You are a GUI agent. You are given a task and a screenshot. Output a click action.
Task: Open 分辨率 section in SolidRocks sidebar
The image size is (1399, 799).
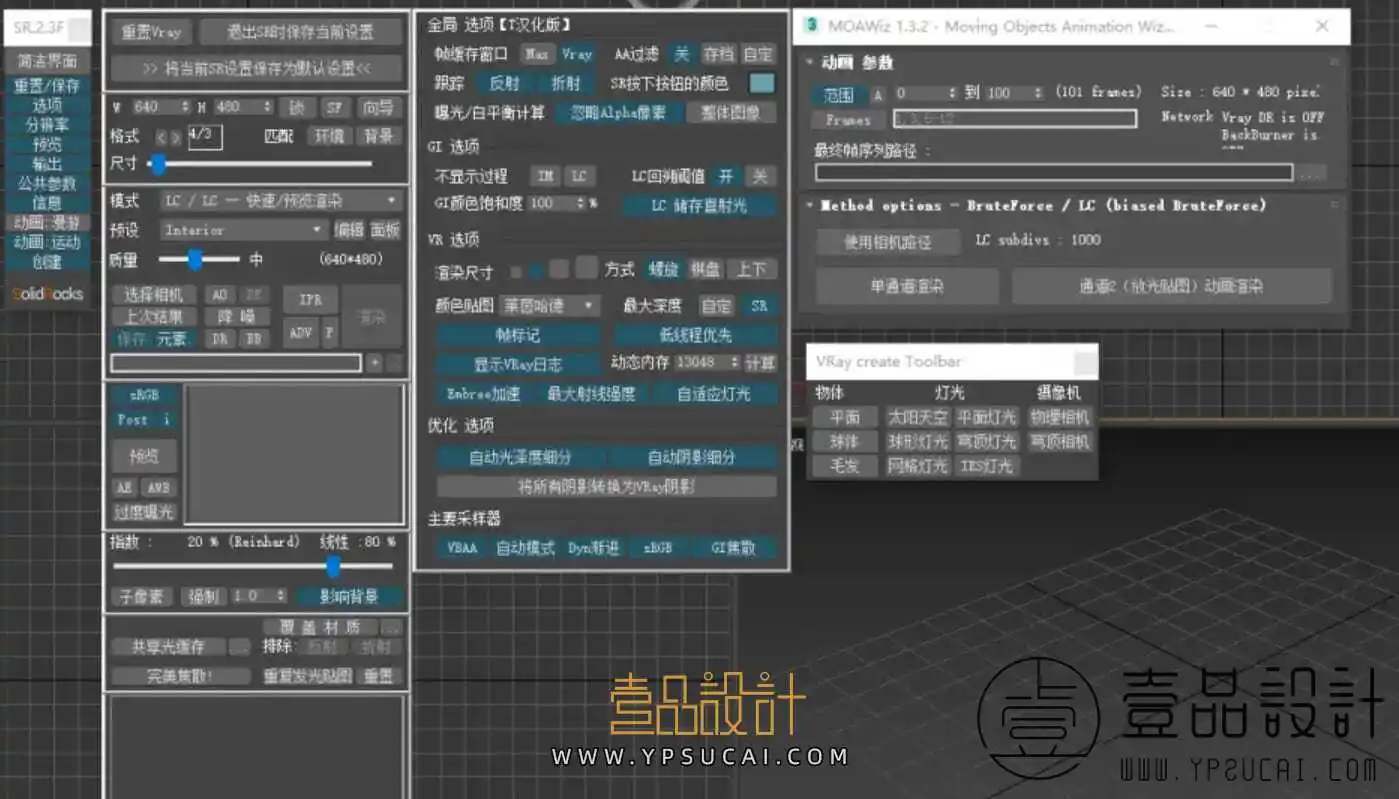point(47,125)
